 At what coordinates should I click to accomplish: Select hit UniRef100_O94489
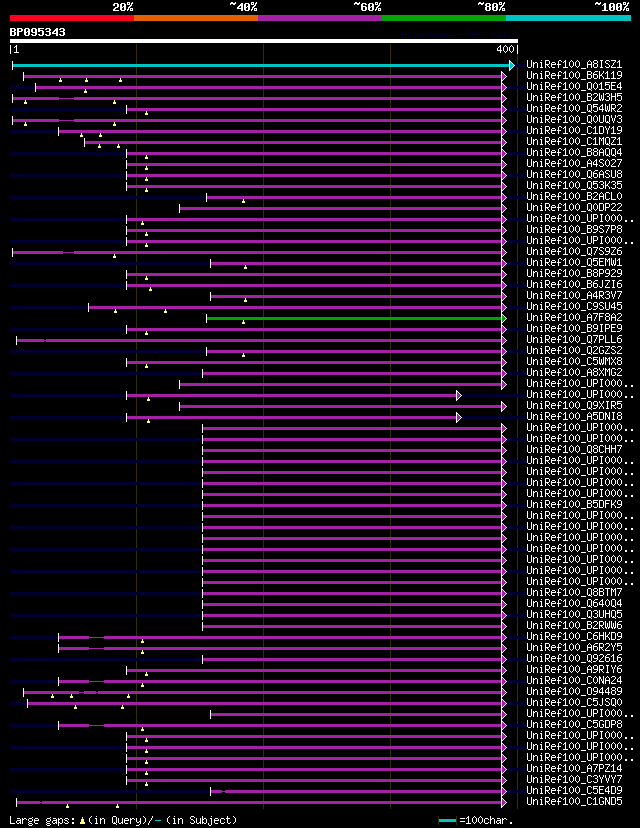pyautogui.click(x=574, y=692)
